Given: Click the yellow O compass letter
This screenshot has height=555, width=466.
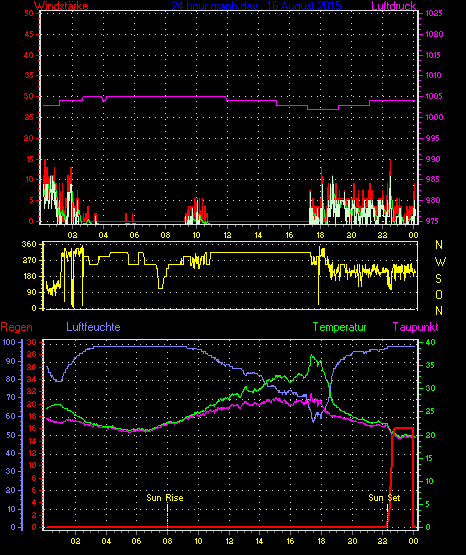Looking at the screenshot, I should click(x=439, y=294).
